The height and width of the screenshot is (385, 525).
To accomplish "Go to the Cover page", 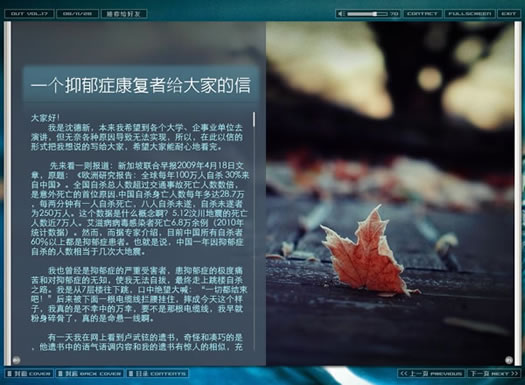I will pyautogui.click(x=29, y=373).
